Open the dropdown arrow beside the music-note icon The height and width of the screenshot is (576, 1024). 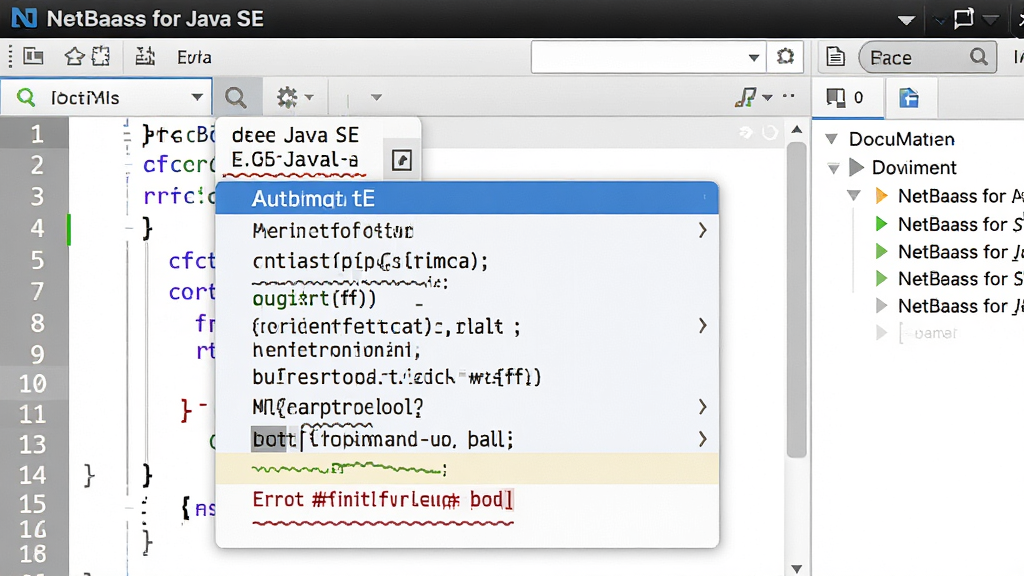coord(768,98)
